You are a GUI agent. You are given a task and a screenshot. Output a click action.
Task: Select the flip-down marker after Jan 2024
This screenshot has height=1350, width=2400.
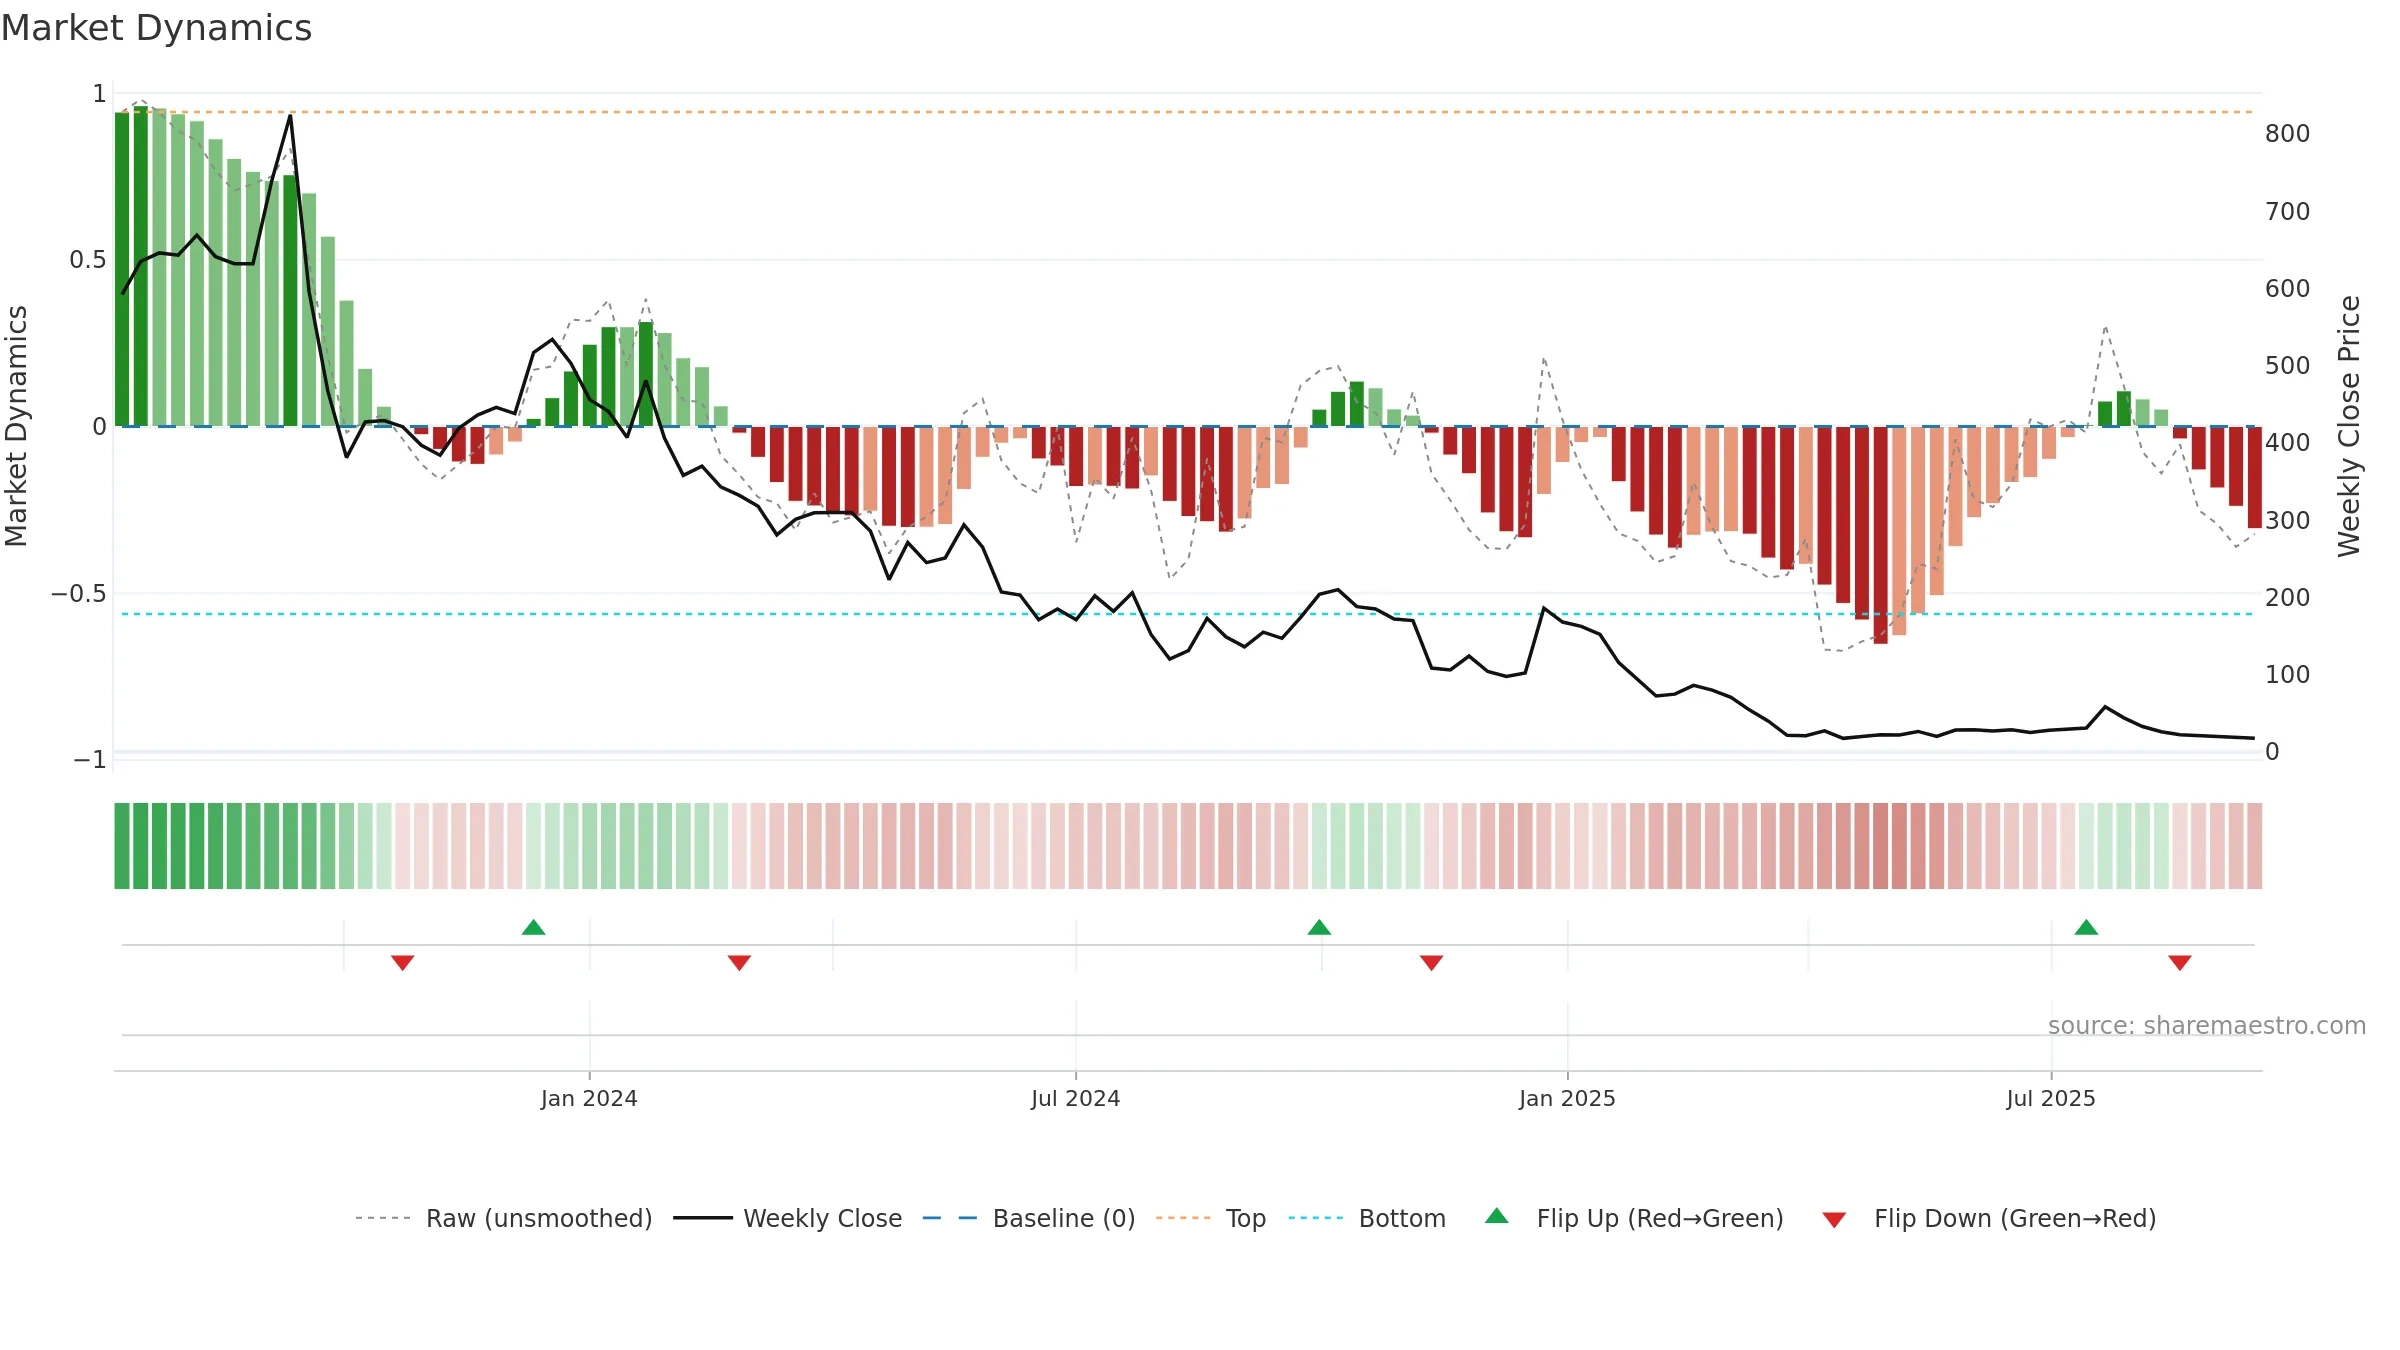click(739, 962)
